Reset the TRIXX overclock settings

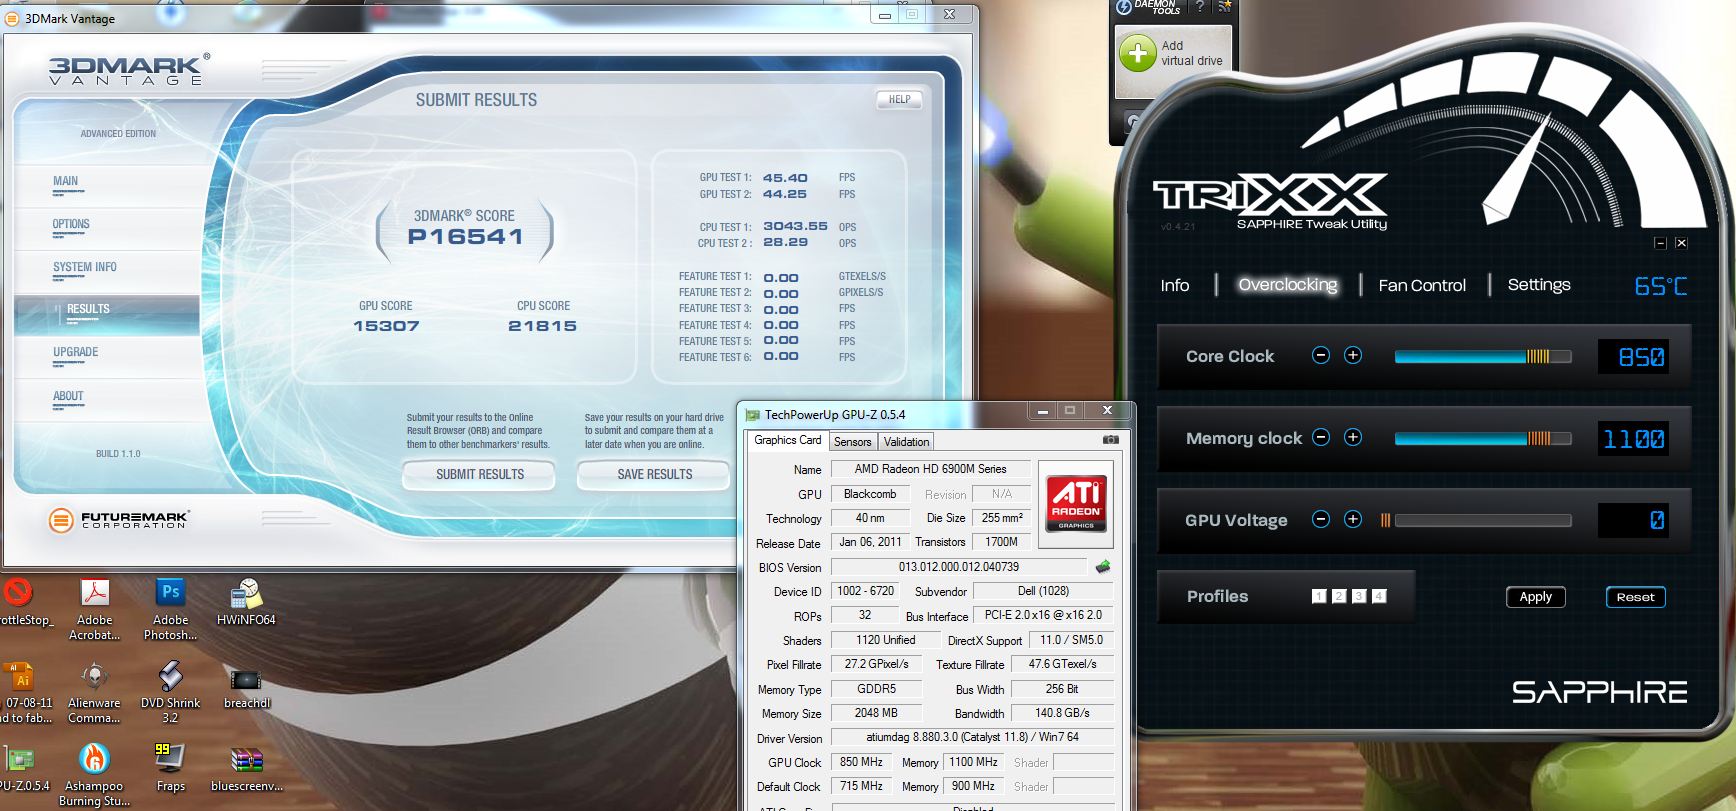tap(1635, 597)
